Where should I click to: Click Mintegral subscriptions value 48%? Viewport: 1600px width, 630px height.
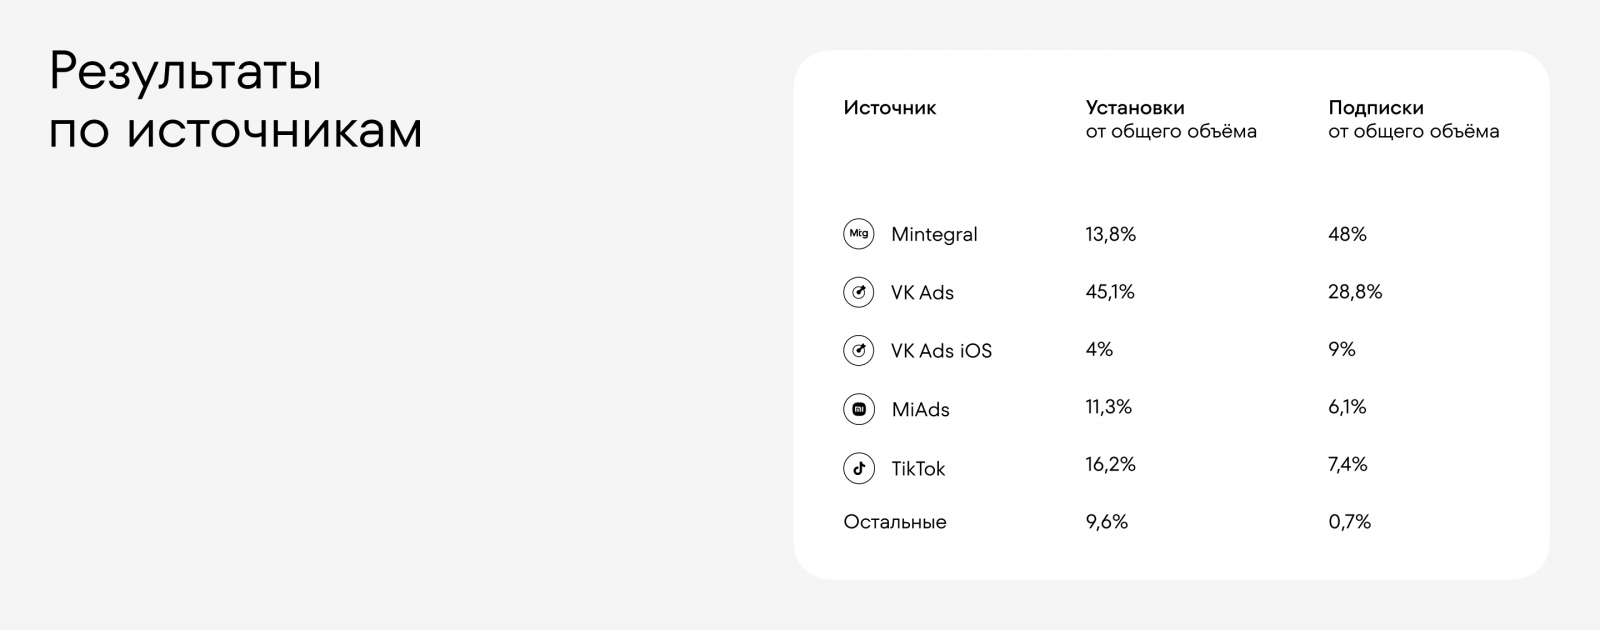pyautogui.click(x=1347, y=235)
